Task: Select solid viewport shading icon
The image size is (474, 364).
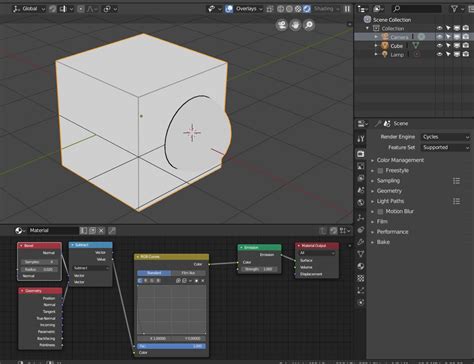Action: tap(289, 9)
